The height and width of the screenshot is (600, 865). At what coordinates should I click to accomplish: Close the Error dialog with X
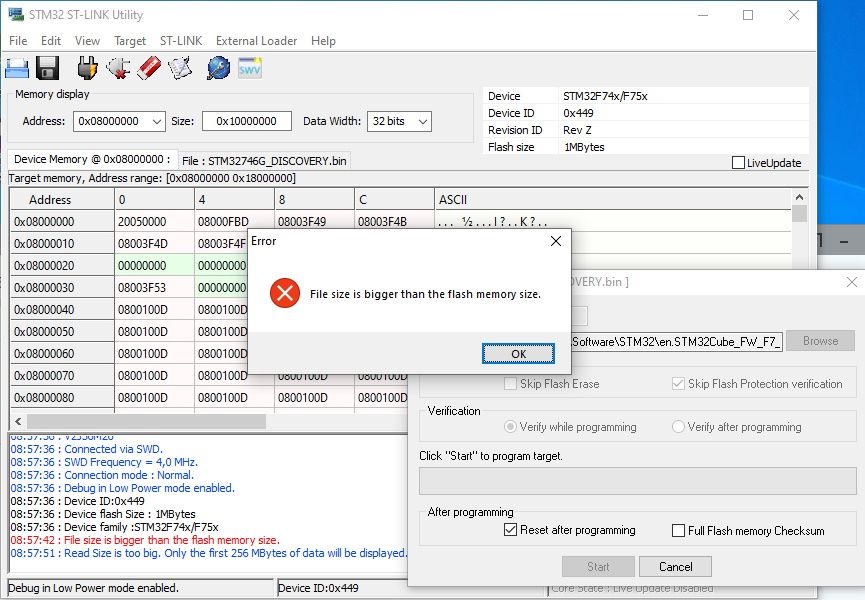pos(556,241)
